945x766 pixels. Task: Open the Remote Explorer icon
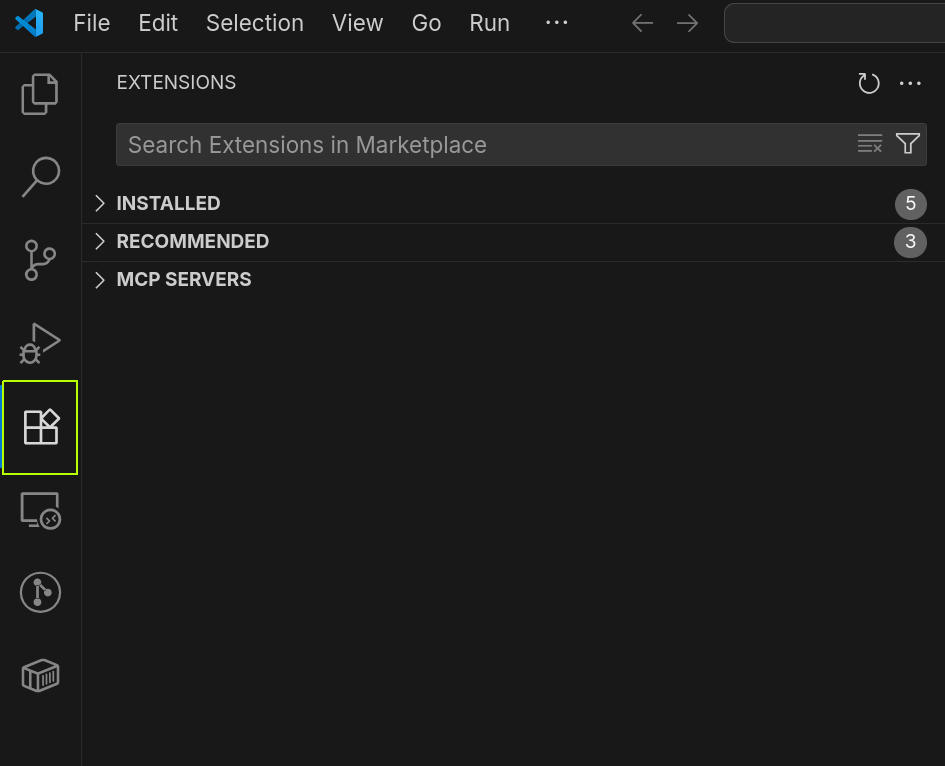tap(40, 511)
